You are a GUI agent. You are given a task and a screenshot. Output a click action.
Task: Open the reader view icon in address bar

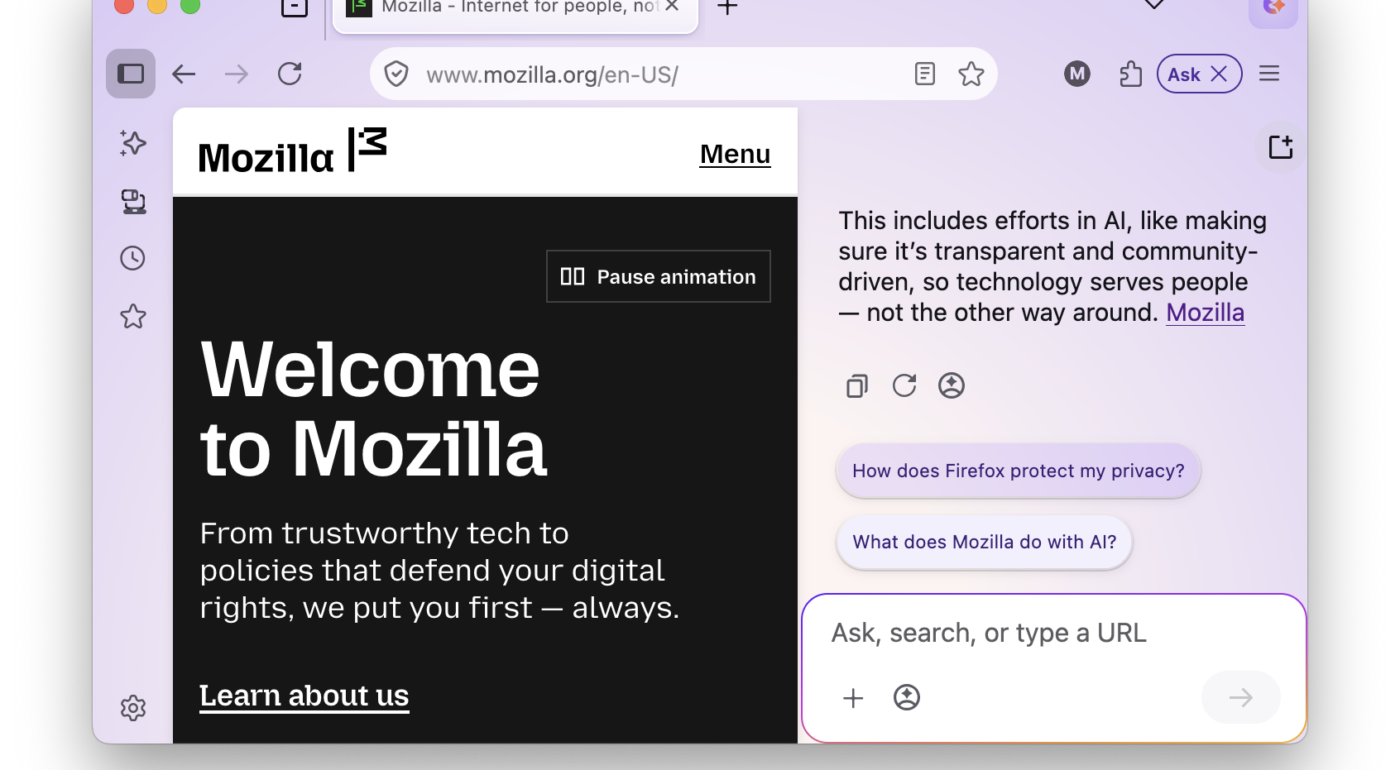click(924, 73)
